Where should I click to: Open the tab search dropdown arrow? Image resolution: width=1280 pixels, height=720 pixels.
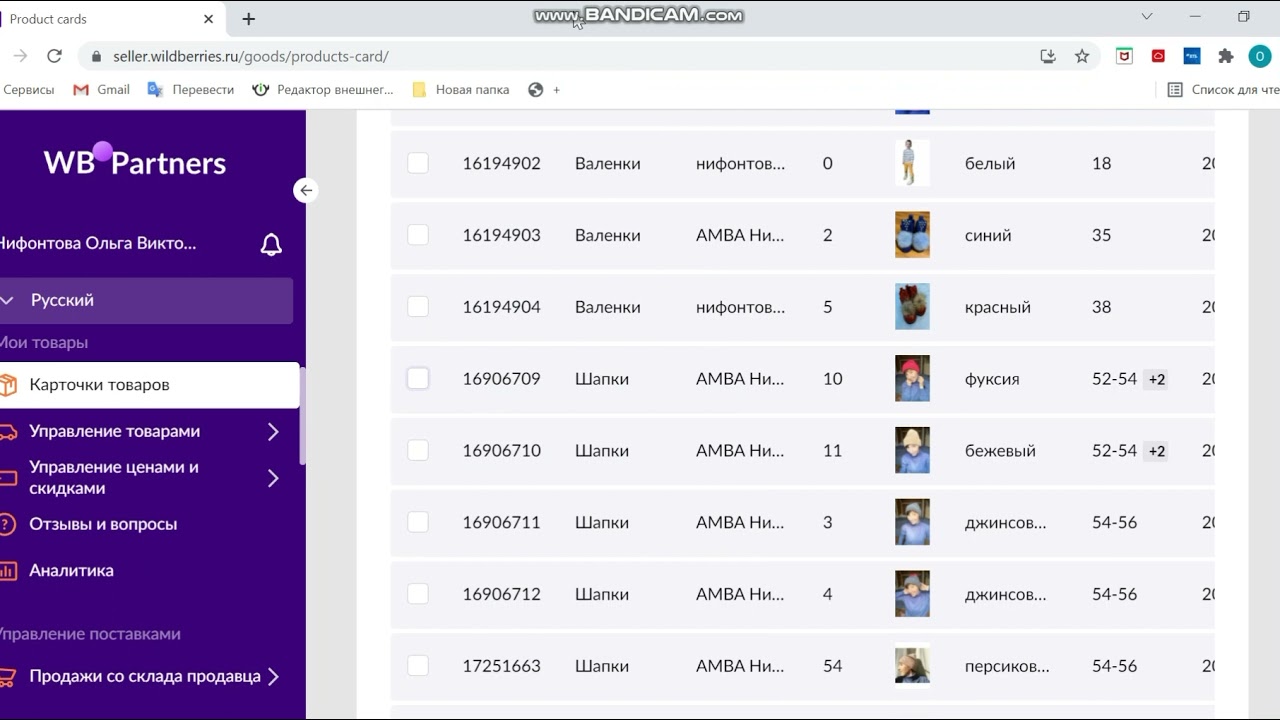pos(1147,17)
